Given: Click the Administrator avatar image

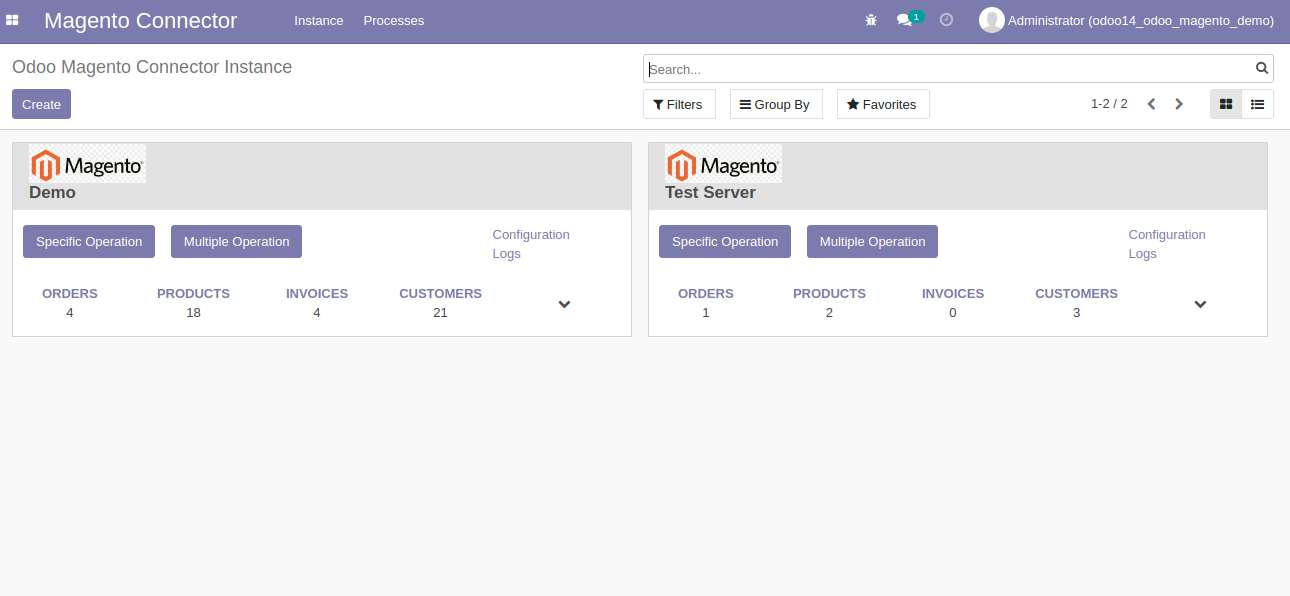Looking at the screenshot, I should pyautogui.click(x=991, y=19).
